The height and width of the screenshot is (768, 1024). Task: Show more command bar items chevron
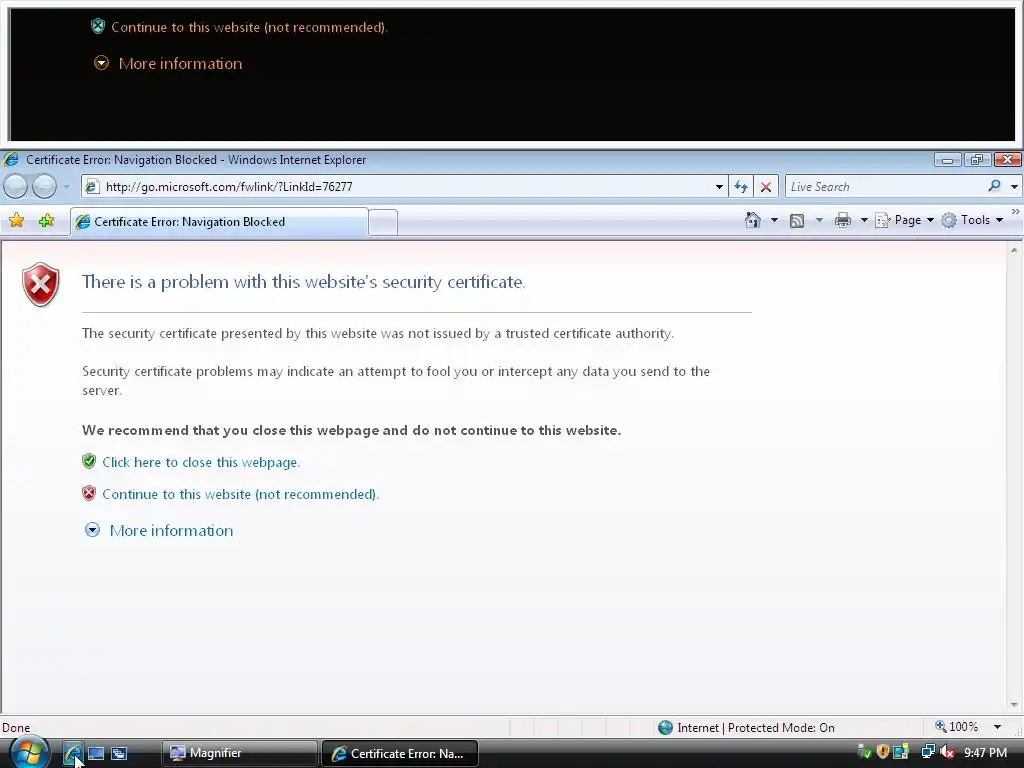[1016, 212]
